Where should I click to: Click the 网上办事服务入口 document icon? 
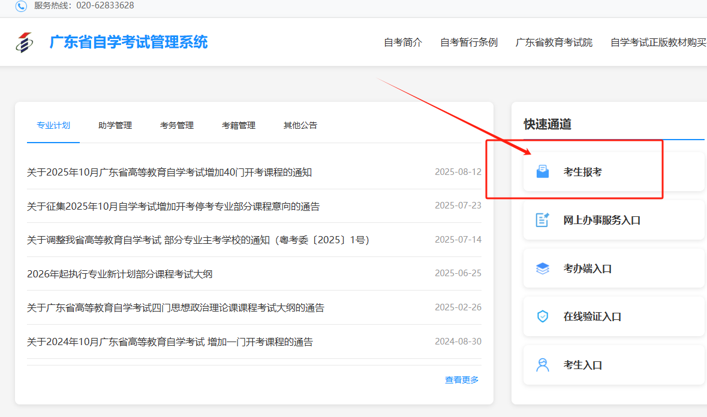tap(542, 220)
